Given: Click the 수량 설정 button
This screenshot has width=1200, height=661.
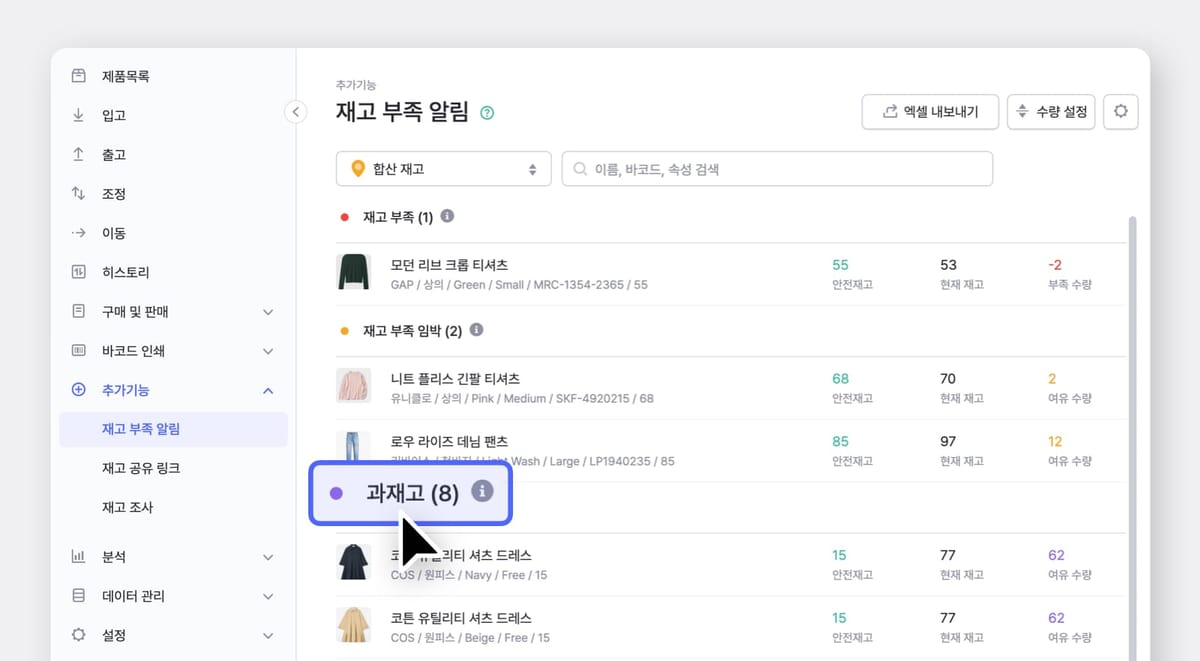Looking at the screenshot, I should pos(1052,112).
